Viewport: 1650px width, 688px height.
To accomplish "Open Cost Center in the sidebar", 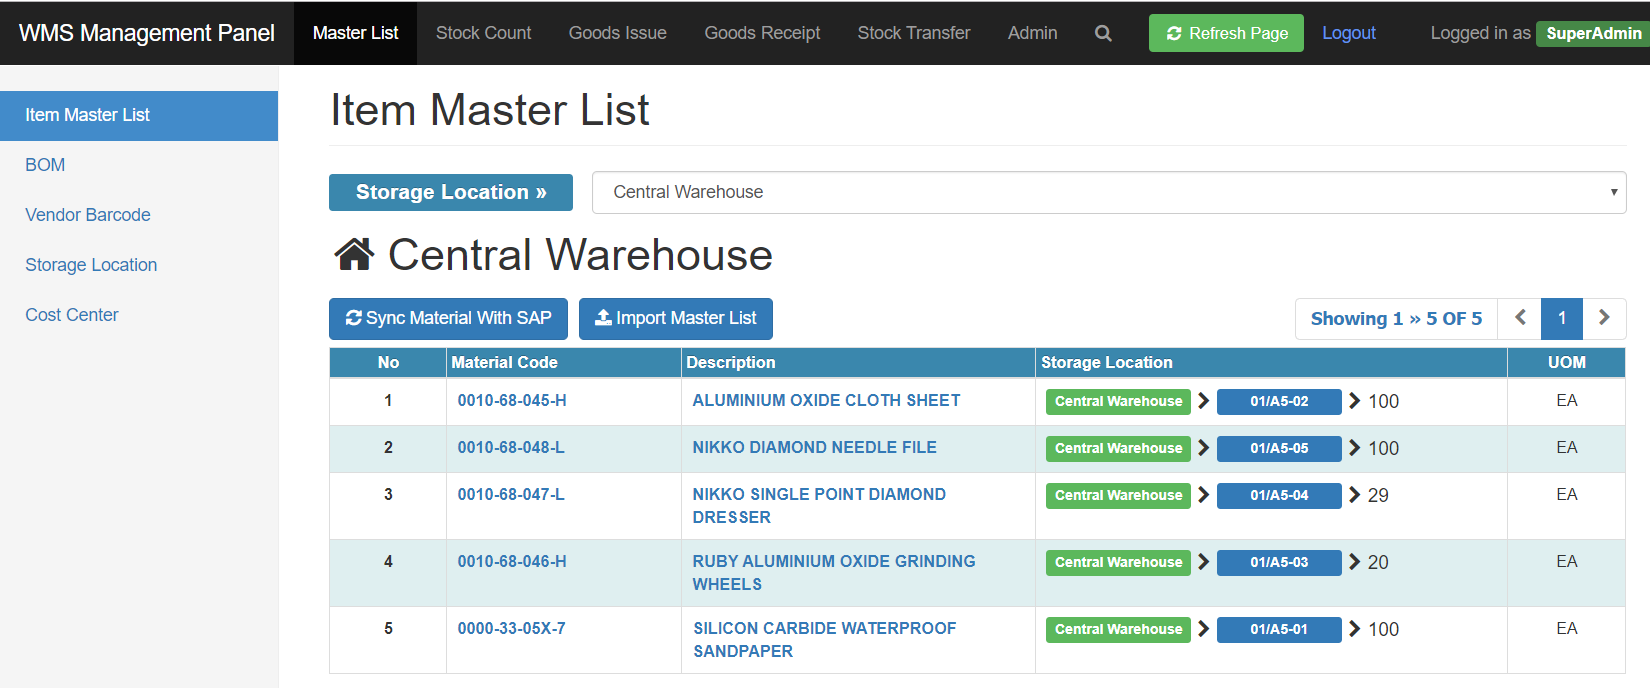I will tap(72, 315).
